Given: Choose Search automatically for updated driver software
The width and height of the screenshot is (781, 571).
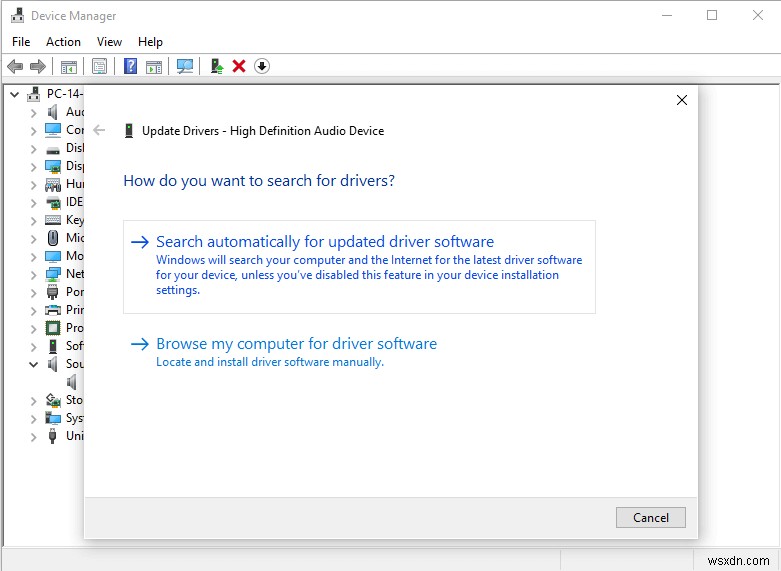Looking at the screenshot, I should tap(325, 242).
